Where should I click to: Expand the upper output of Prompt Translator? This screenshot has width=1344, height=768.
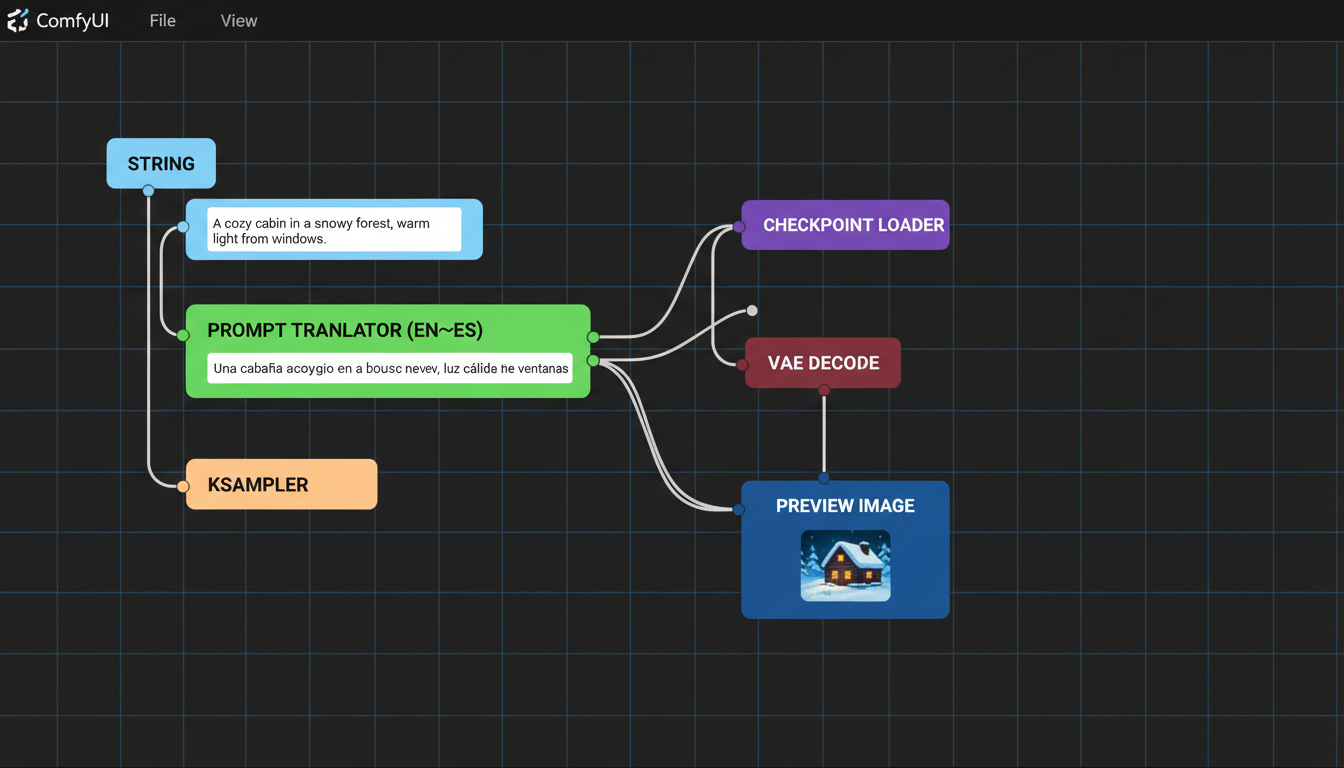[x=593, y=337]
